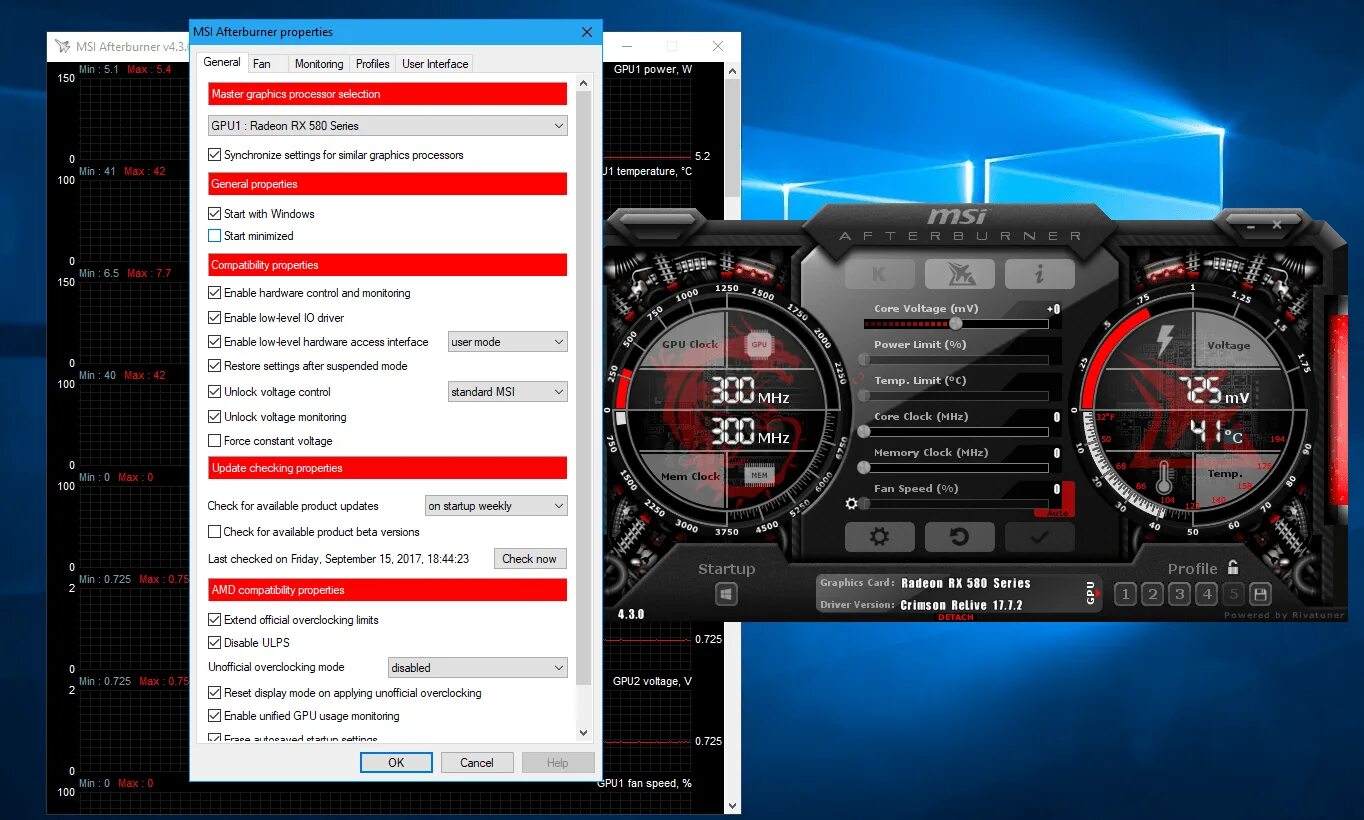The image size is (1364, 820).
Task: Click the save profile floppy disk icon
Action: 1260,595
